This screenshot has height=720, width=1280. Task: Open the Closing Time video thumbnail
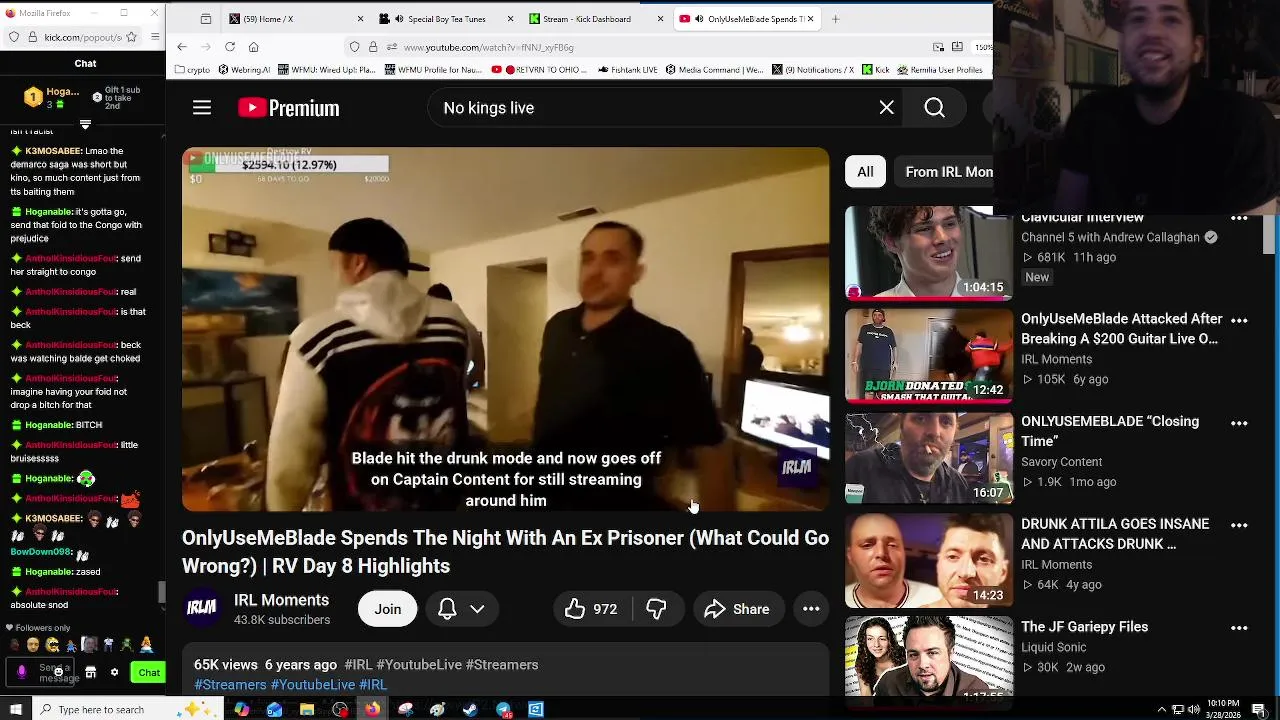[928, 458]
